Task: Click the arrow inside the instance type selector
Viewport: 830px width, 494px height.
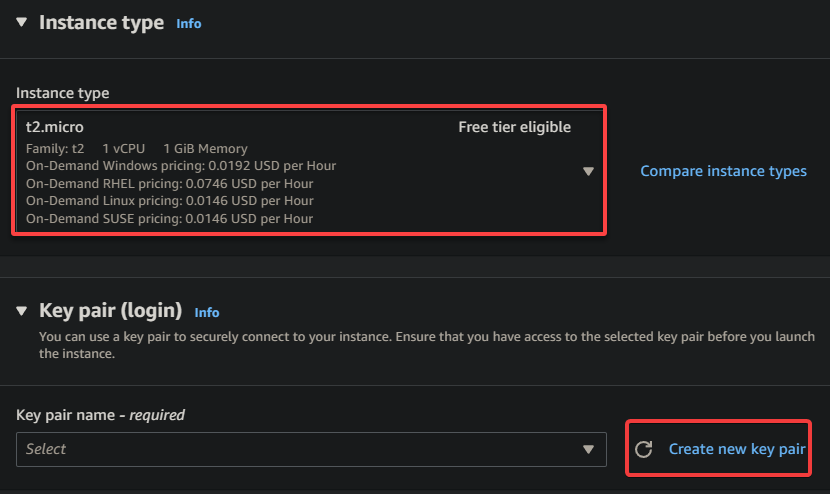Action: (588, 171)
